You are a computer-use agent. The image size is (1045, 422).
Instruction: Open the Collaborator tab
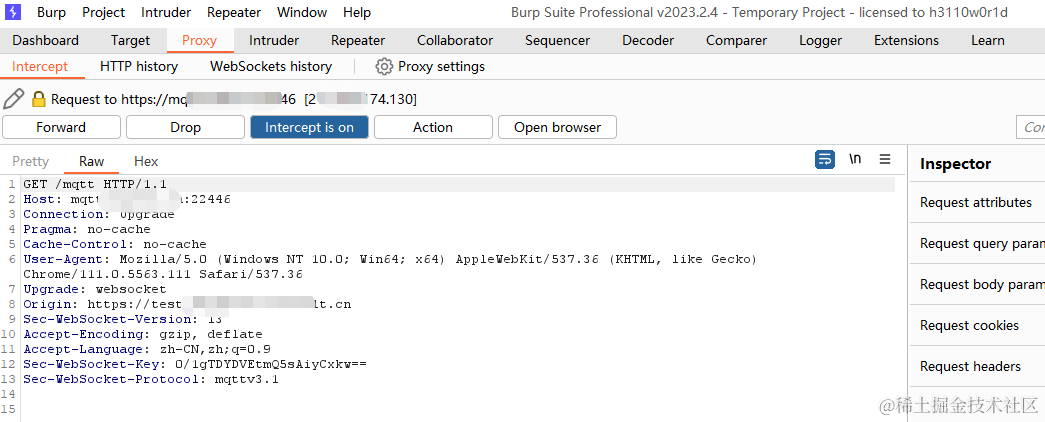455,41
